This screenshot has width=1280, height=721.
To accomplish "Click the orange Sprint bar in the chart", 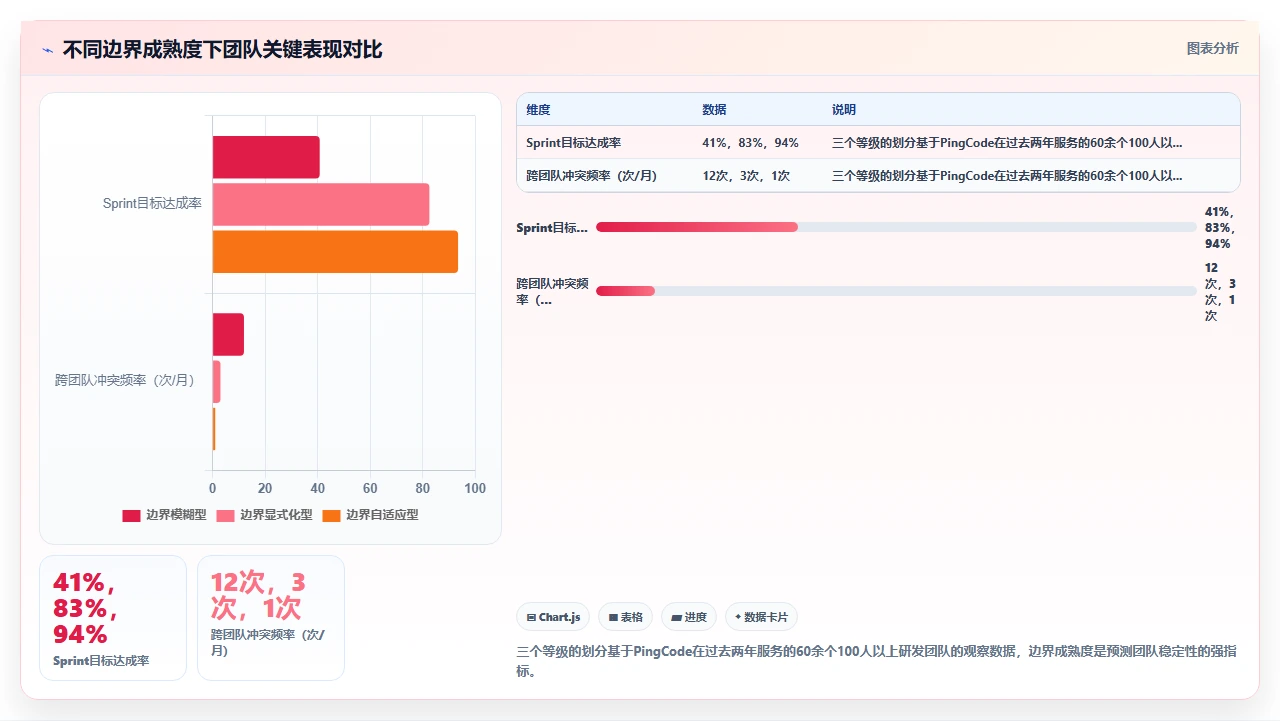I will pos(335,251).
